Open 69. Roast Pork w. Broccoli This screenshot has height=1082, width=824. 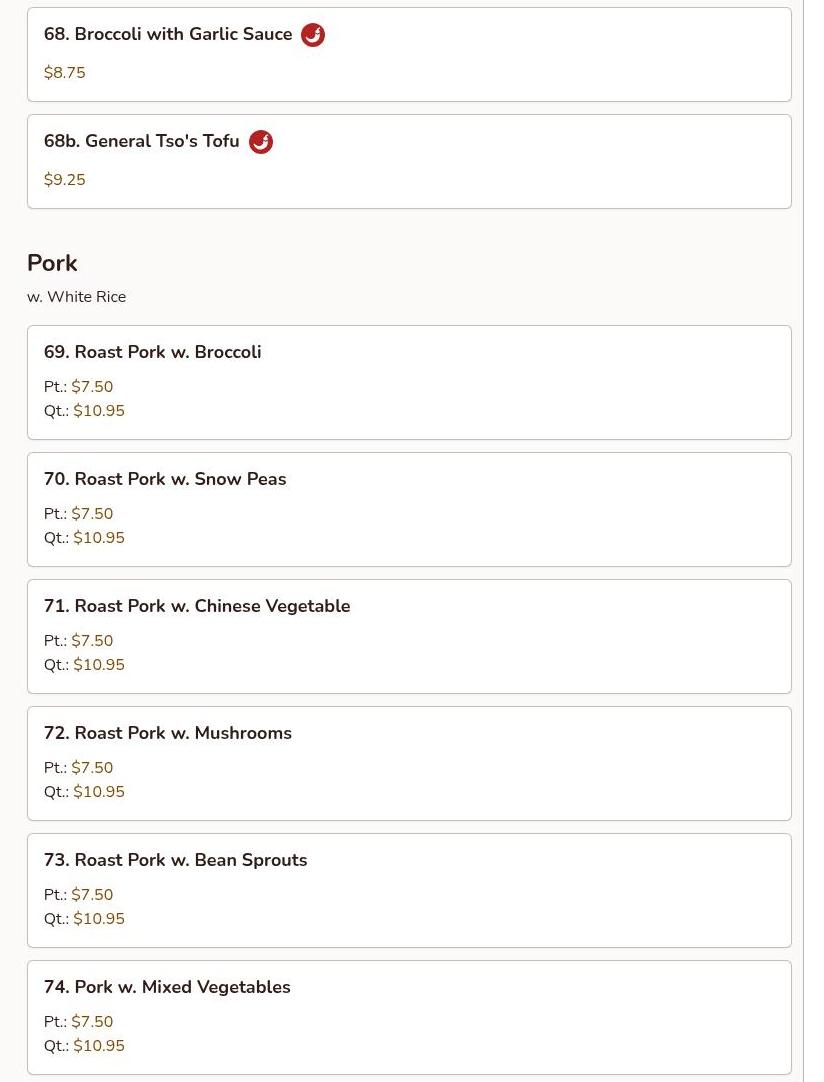point(153,352)
